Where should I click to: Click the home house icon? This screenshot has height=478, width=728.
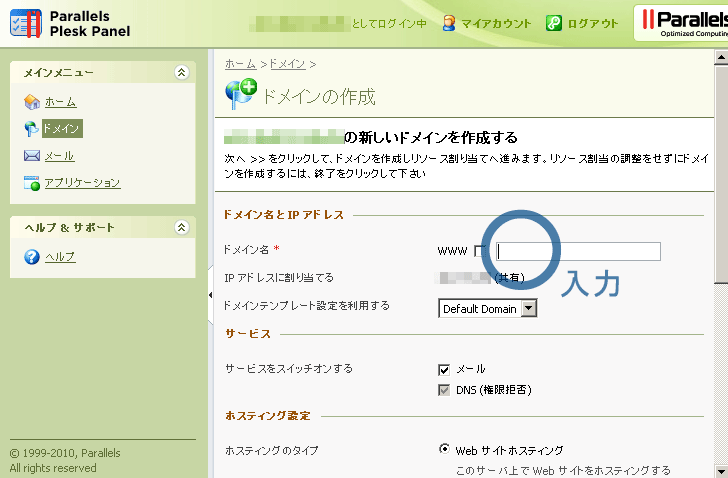32,102
